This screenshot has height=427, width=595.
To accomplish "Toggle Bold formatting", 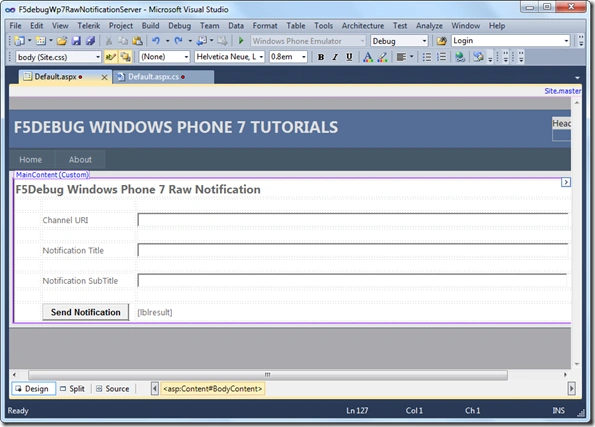I will (x=321, y=57).
